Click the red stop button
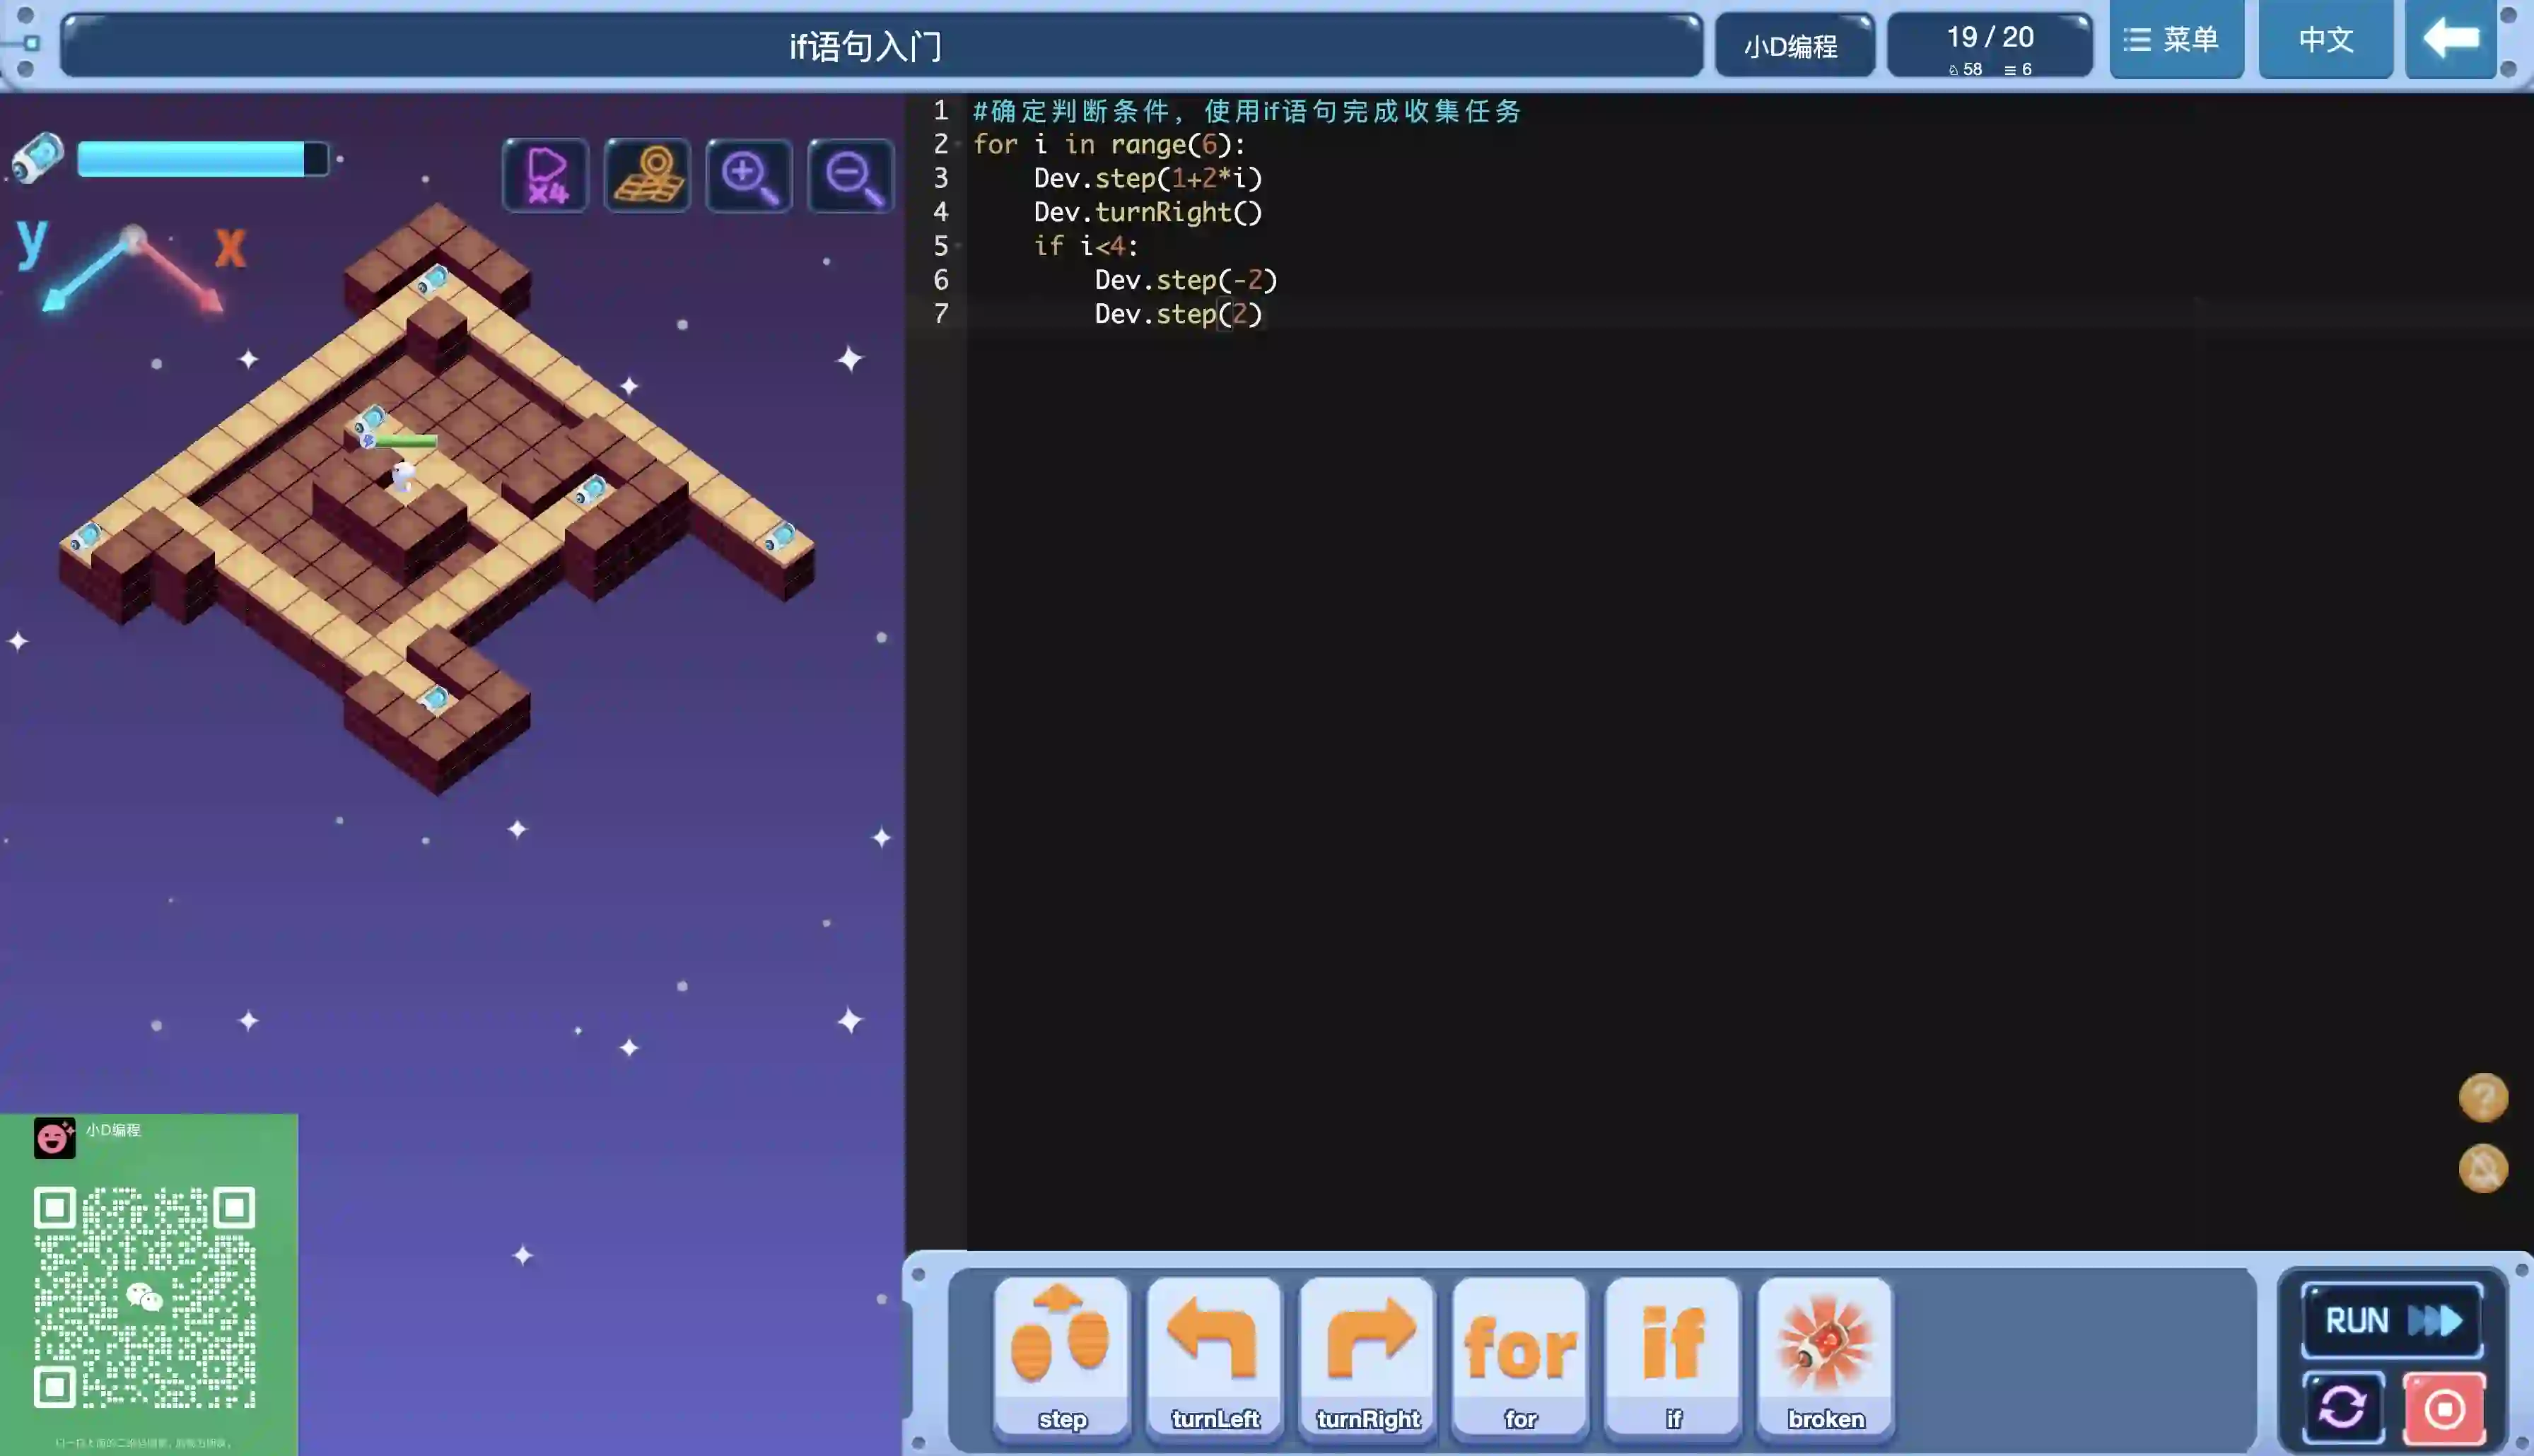 click(2444, 1408)
